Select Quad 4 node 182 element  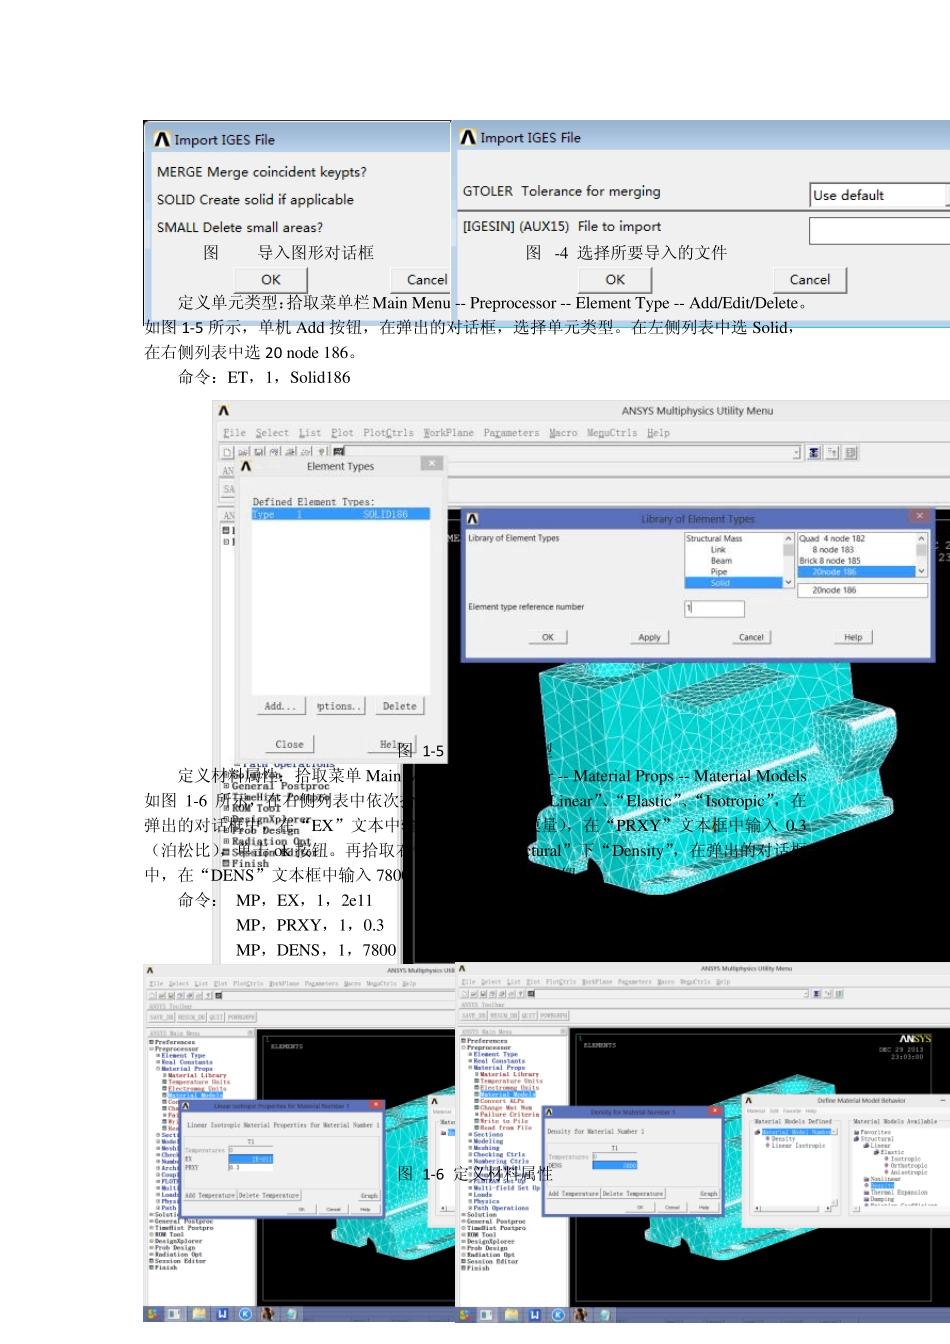(x=832, y=539)
